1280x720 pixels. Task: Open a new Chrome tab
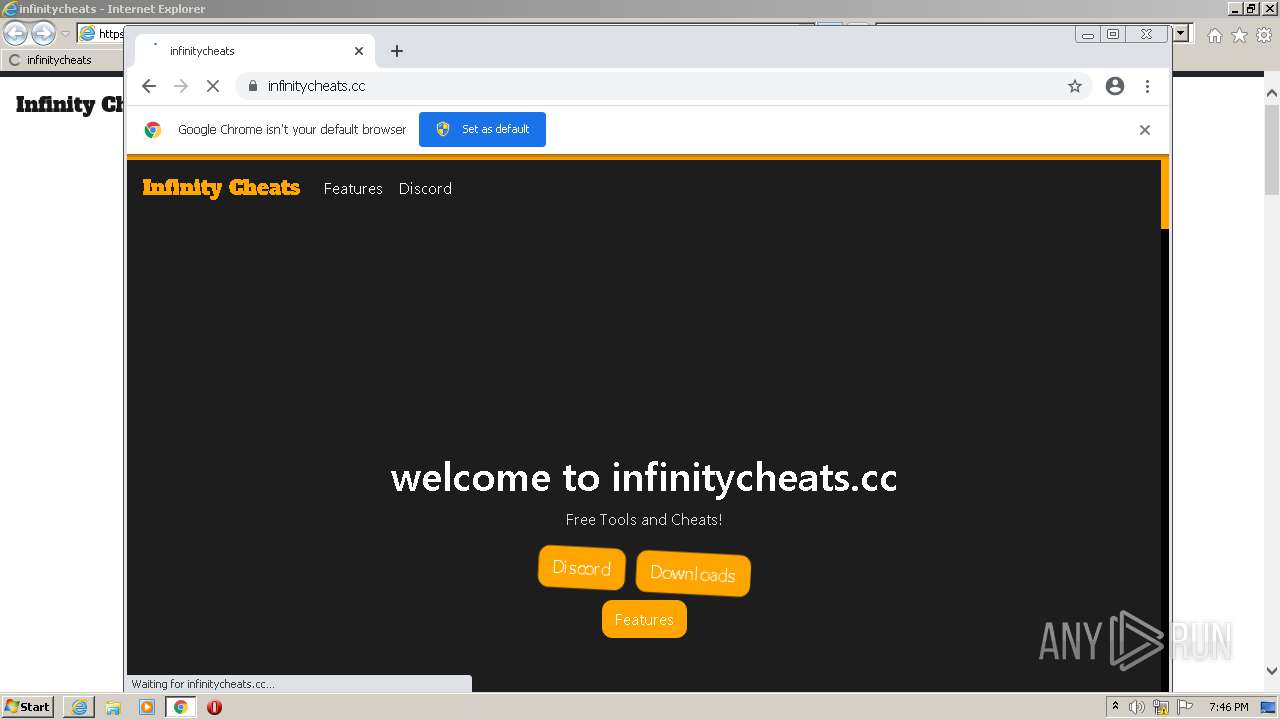tap(397, 51)
